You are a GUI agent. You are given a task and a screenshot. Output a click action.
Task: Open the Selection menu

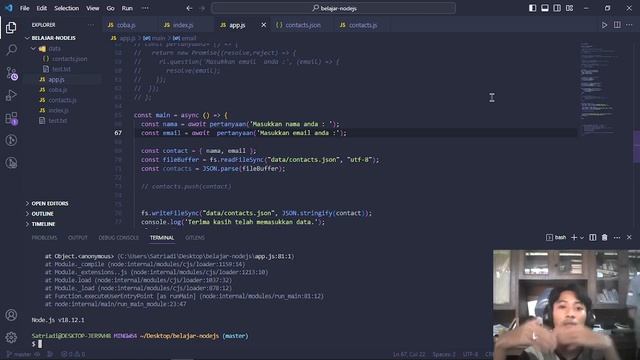click(x=67, y=8)
